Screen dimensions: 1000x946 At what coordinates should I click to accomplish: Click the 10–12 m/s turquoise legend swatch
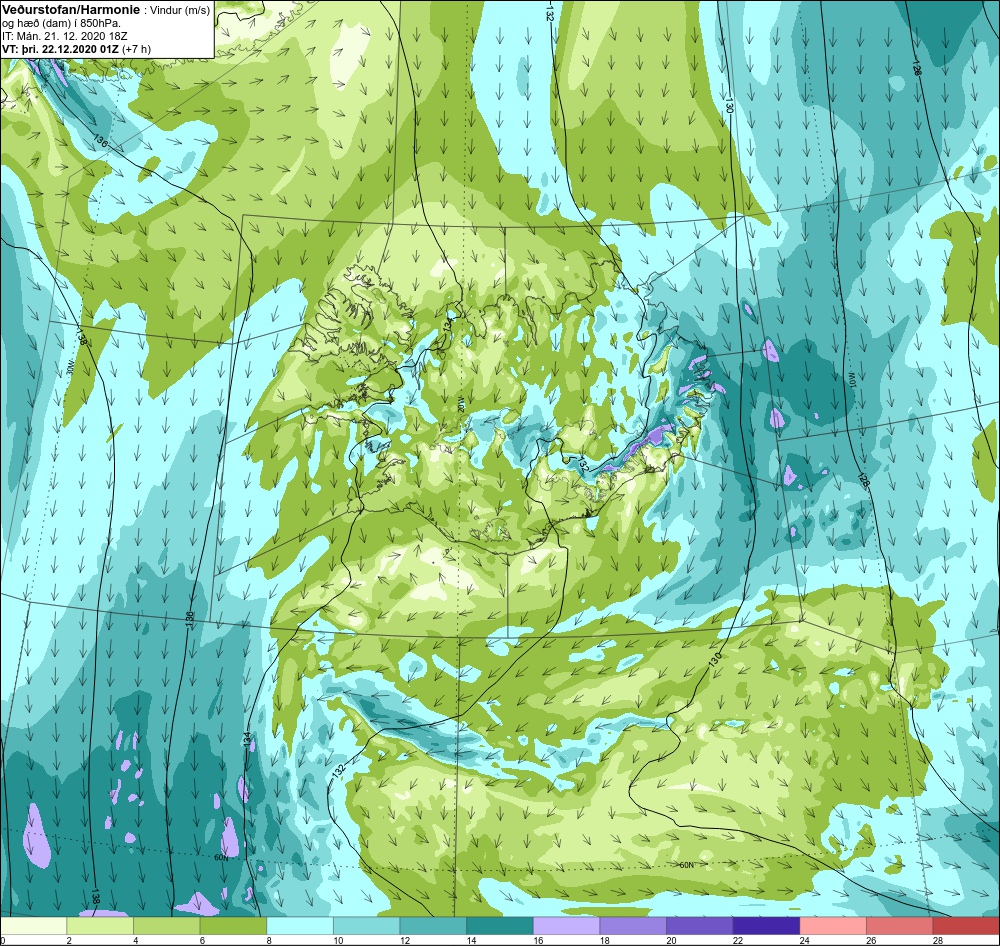tap(367, 926)
